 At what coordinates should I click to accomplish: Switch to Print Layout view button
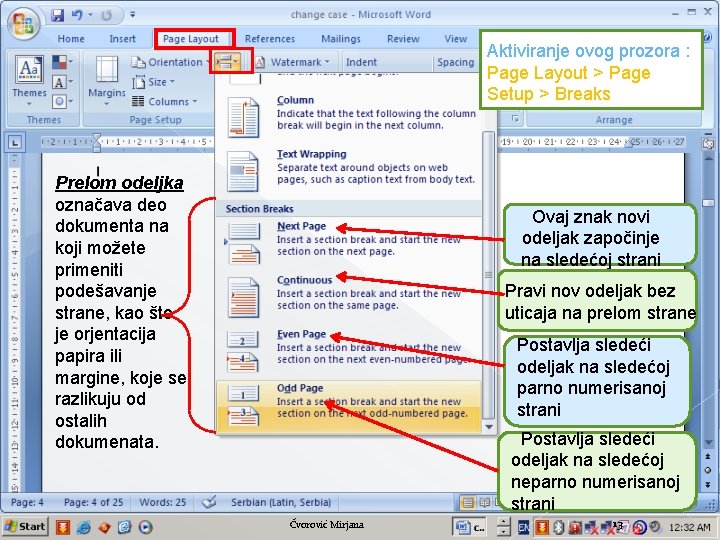point(467,503)
